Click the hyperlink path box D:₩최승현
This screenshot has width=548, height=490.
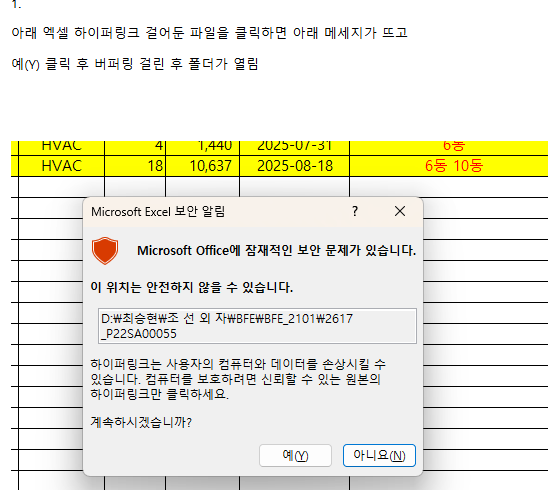[x=257, y=326]
